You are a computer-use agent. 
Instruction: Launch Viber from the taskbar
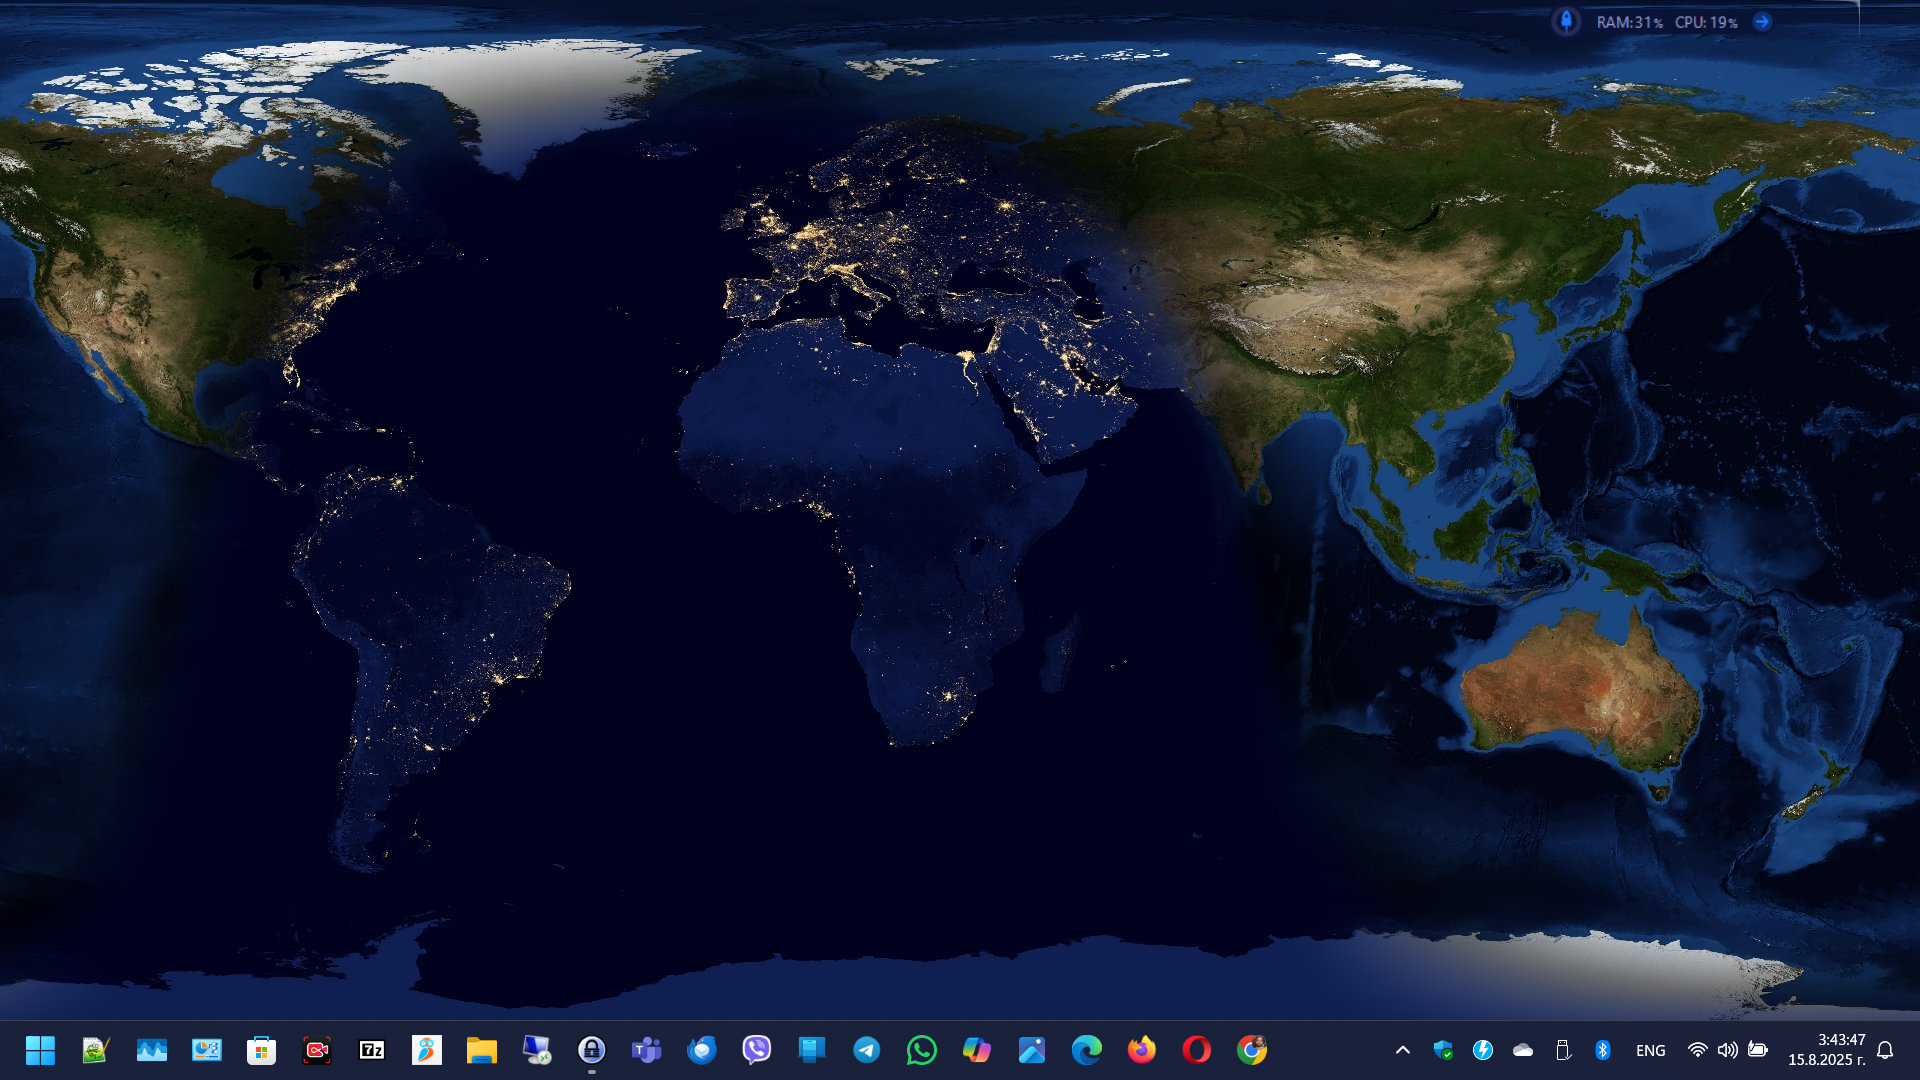pos(756,1050)
